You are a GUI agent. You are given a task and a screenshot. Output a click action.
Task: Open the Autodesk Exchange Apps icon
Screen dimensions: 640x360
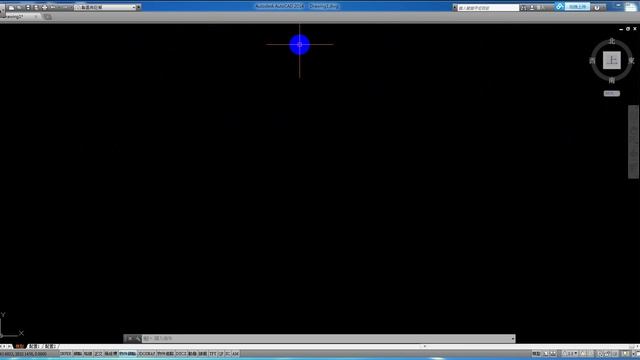click(560, 7)
